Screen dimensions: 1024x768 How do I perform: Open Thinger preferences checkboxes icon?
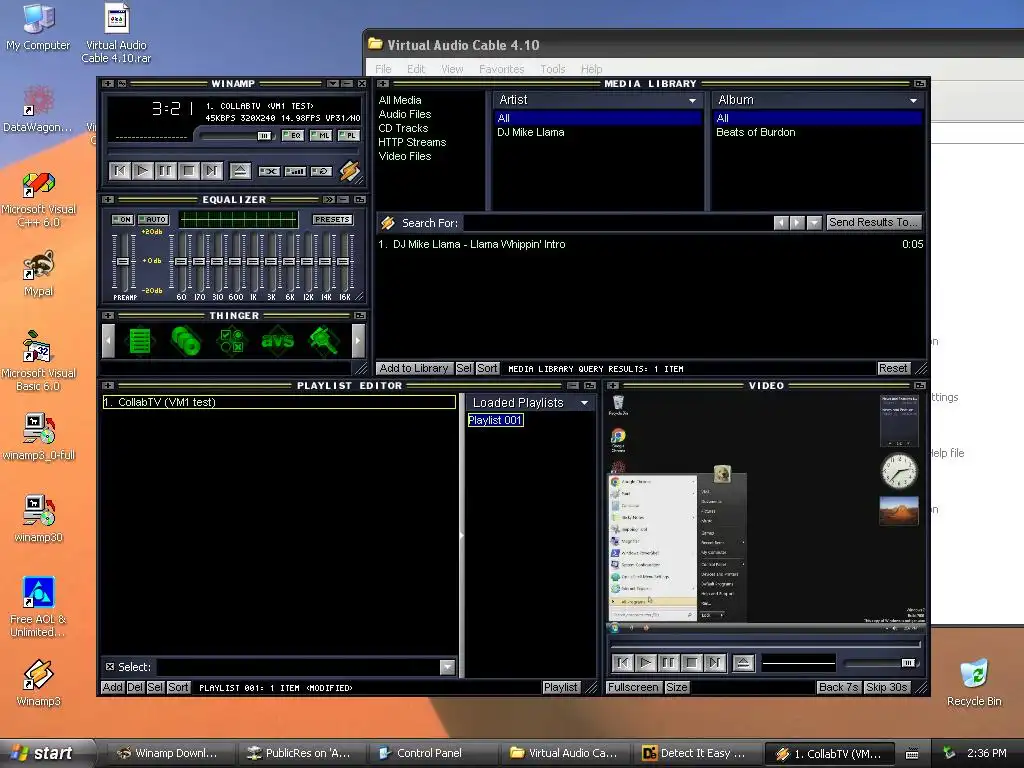pos(231,341)
